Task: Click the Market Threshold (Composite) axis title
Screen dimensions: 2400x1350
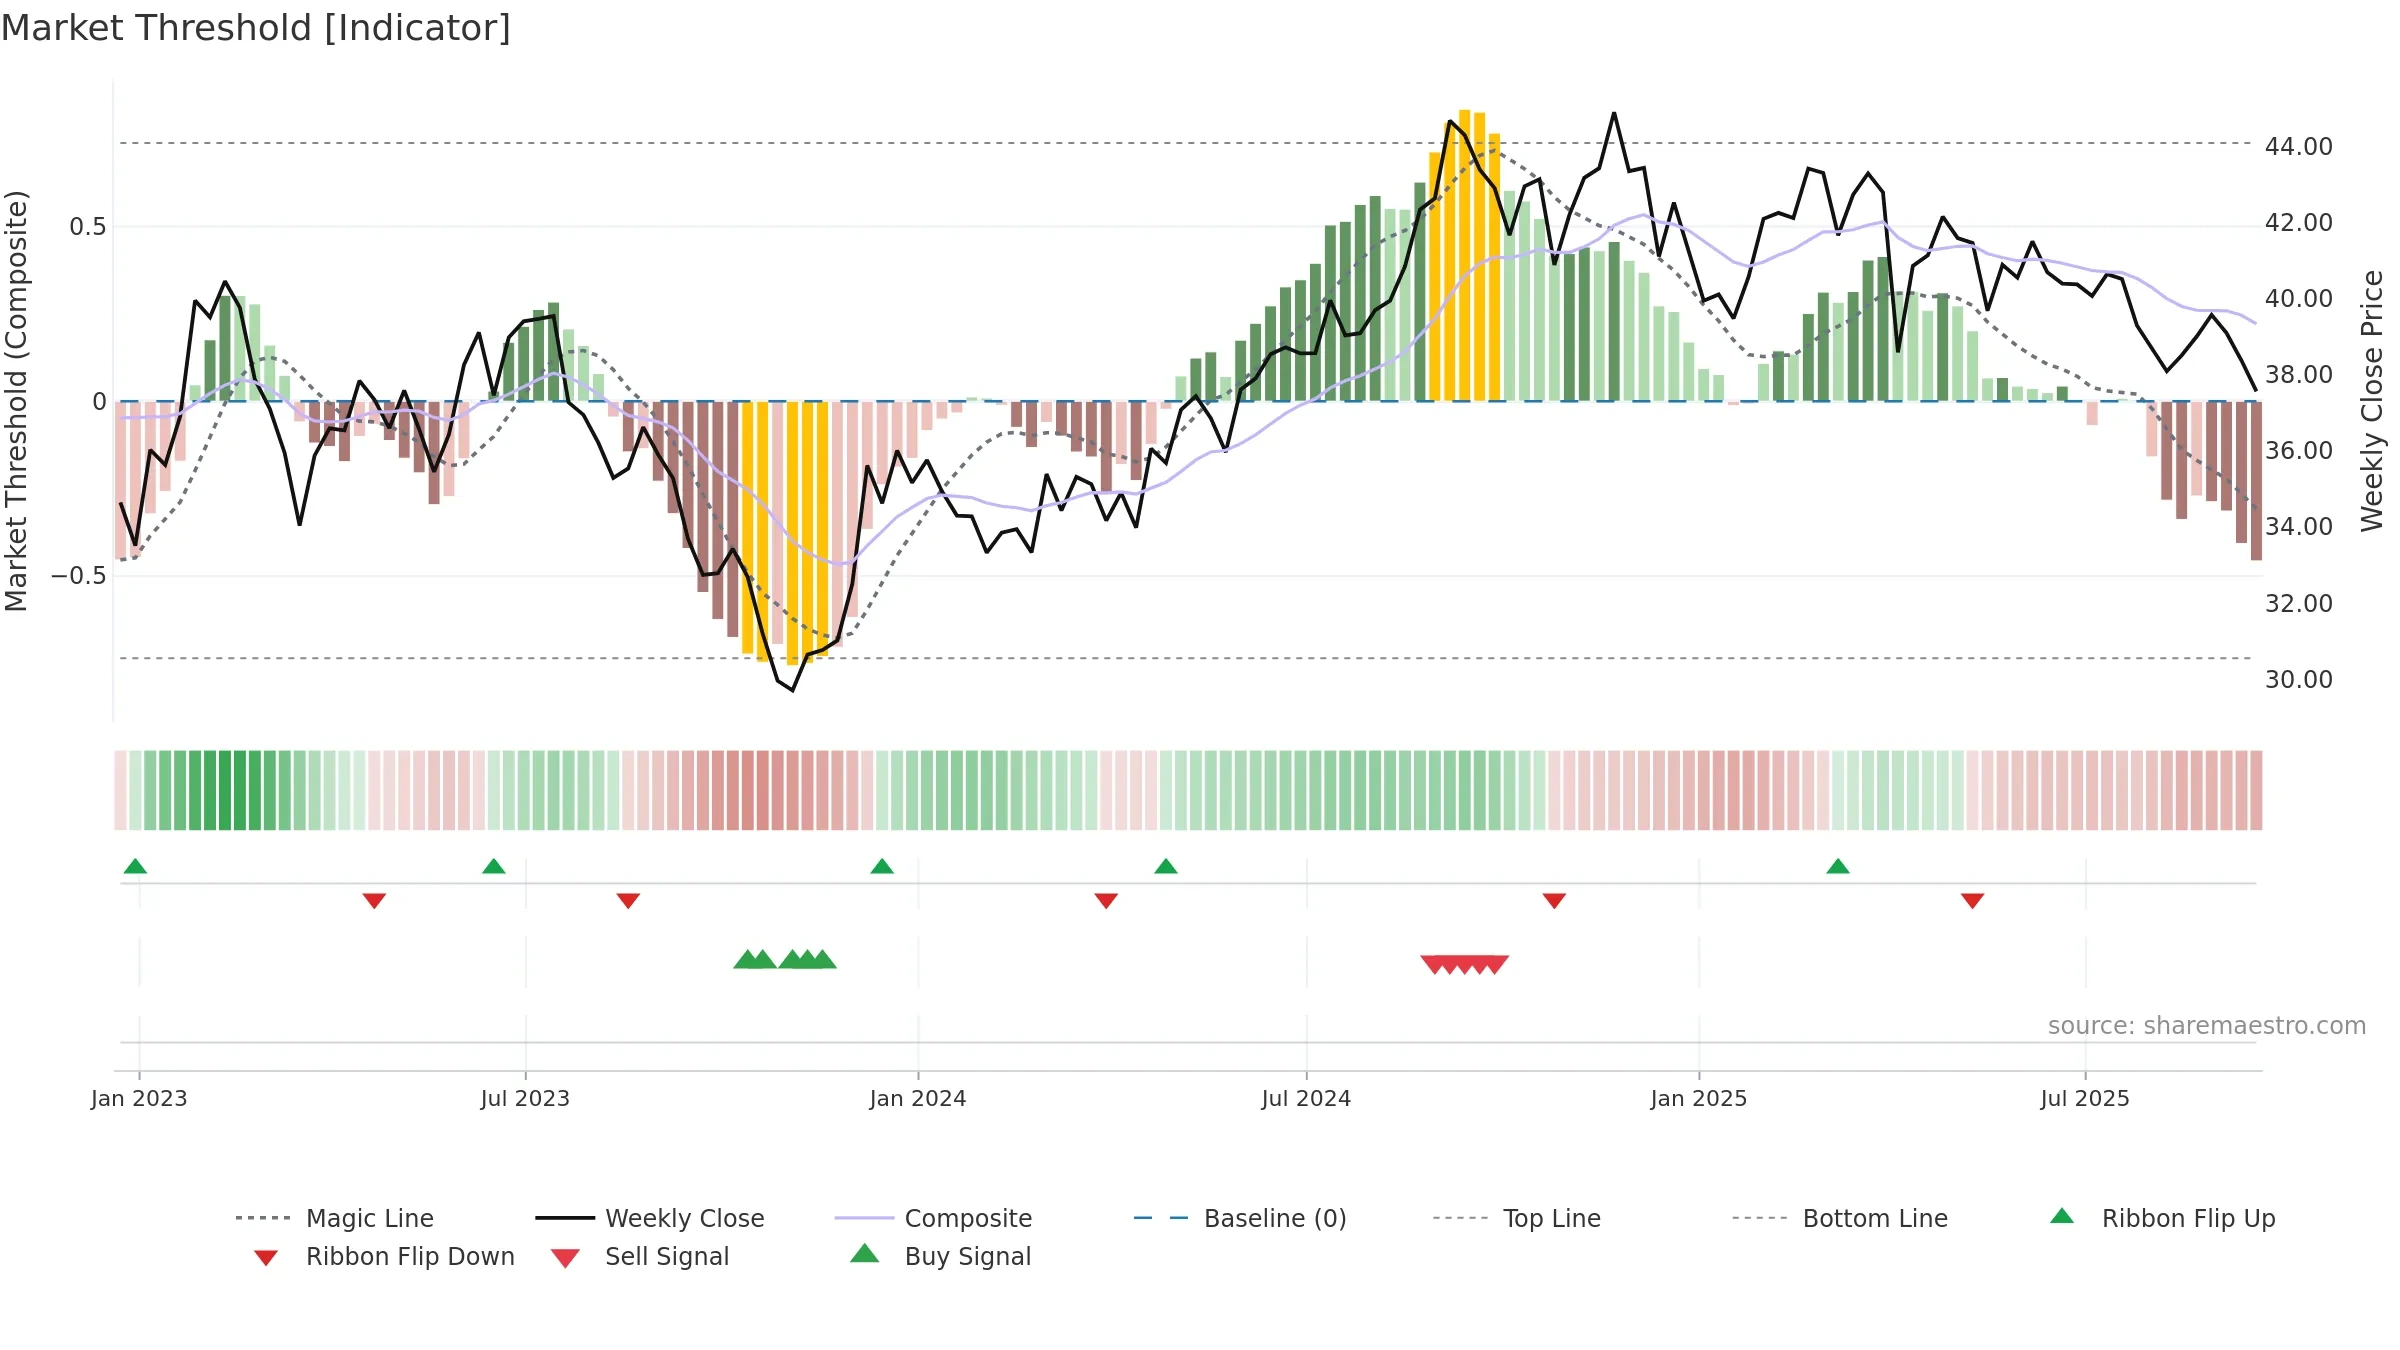Action: [x=16, y=400]
